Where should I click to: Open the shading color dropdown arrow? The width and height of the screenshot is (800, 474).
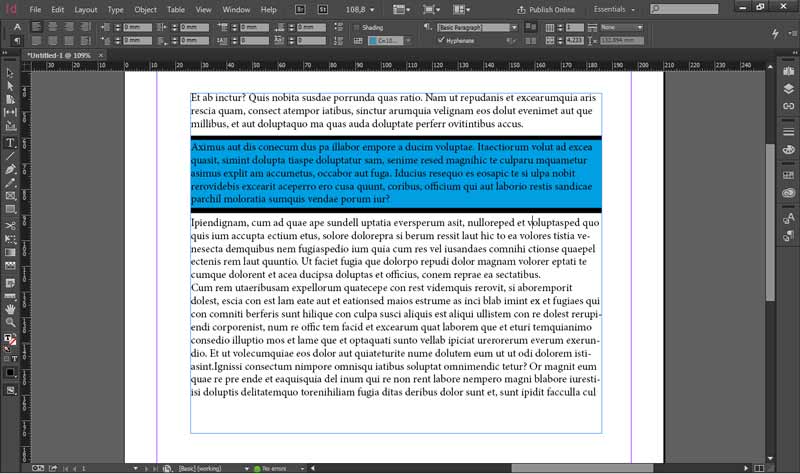(x=408, y=40)
